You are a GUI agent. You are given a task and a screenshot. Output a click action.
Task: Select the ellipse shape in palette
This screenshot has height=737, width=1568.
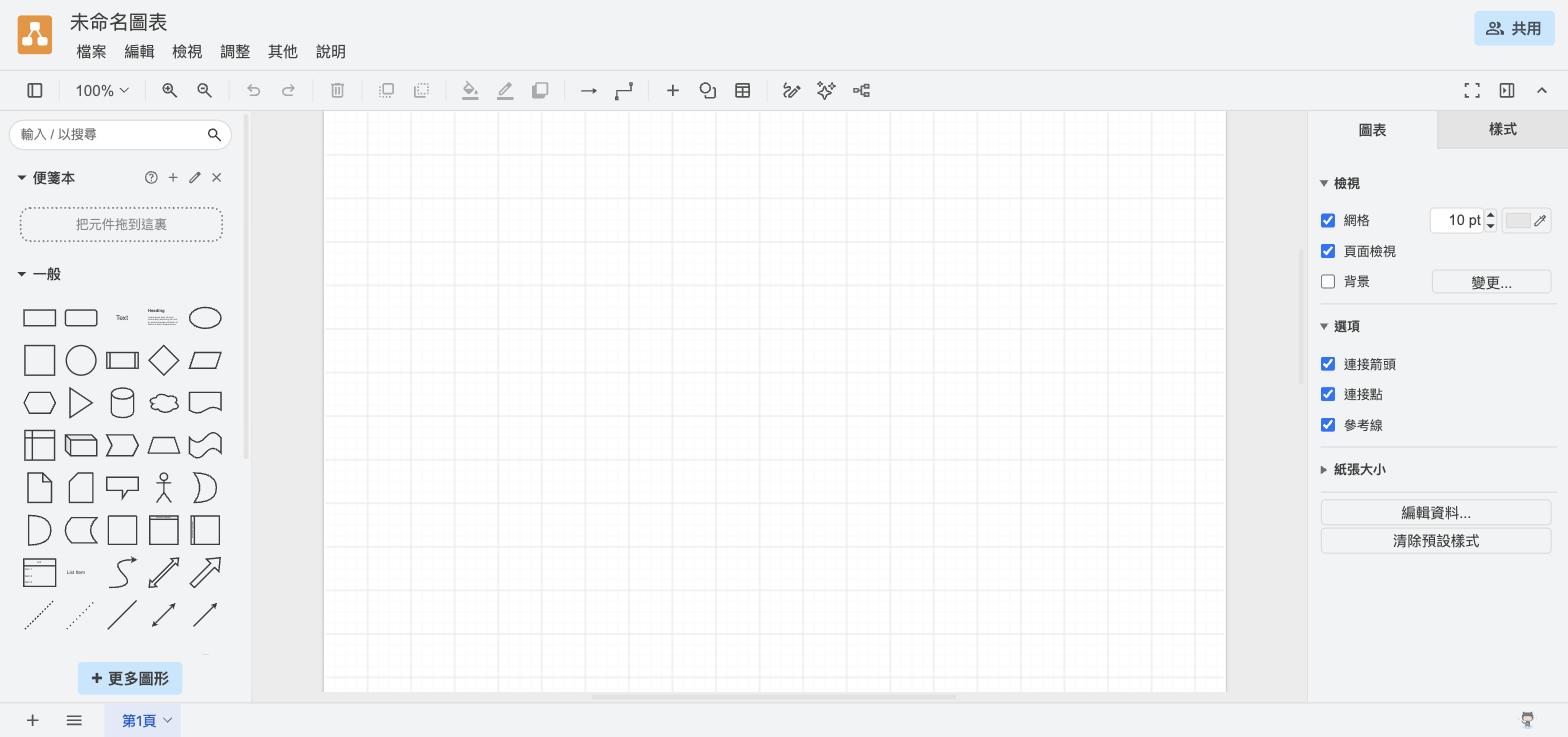click(205, 318)
